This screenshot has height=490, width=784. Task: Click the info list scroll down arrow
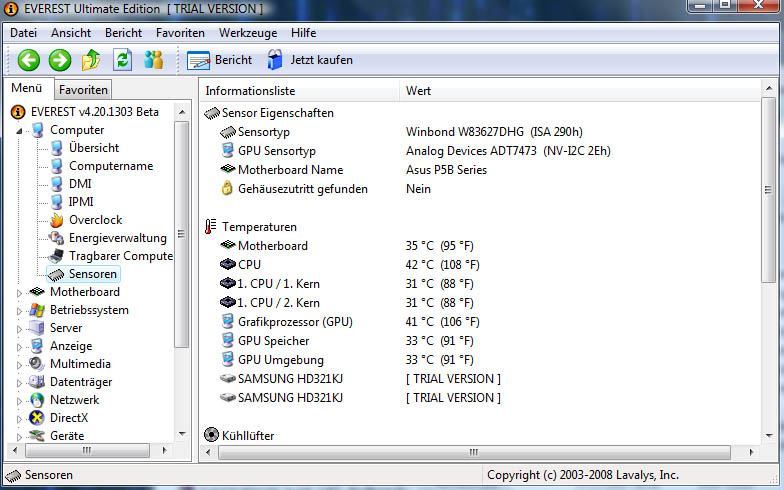tap(768, 436)
